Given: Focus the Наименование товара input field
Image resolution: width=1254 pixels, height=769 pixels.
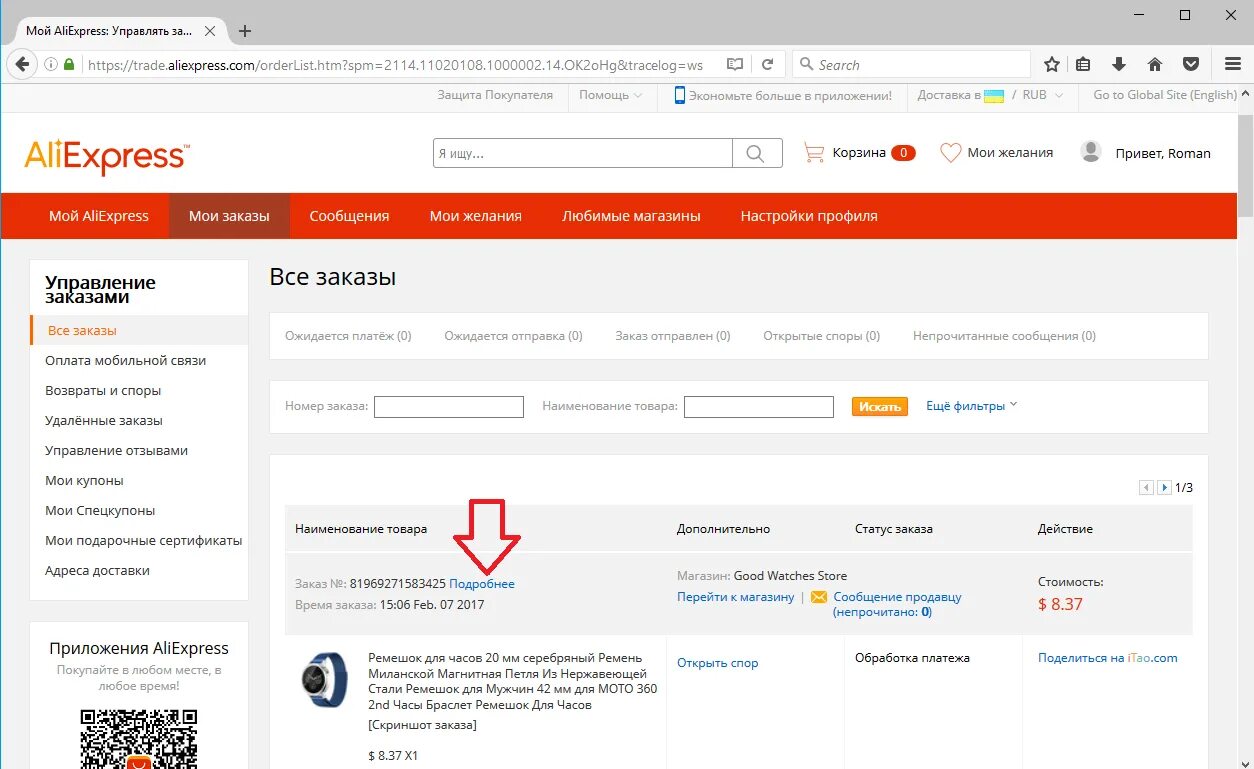Looking at the screenshot, I should tap(759, 407).
